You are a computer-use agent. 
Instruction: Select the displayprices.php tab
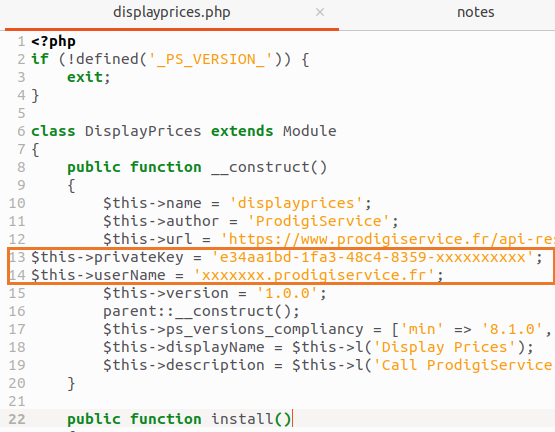coord(172,12)
